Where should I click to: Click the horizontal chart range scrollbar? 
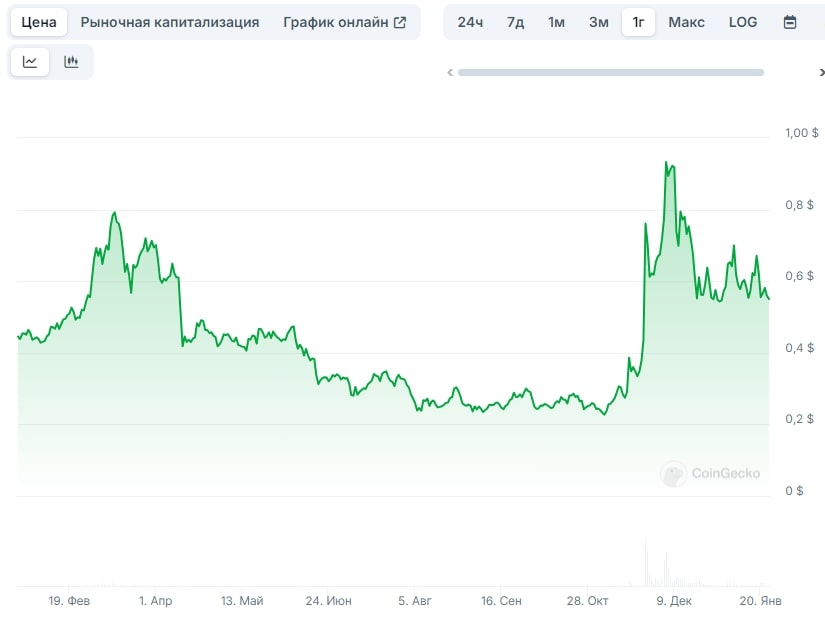click(x=610, y=73)
